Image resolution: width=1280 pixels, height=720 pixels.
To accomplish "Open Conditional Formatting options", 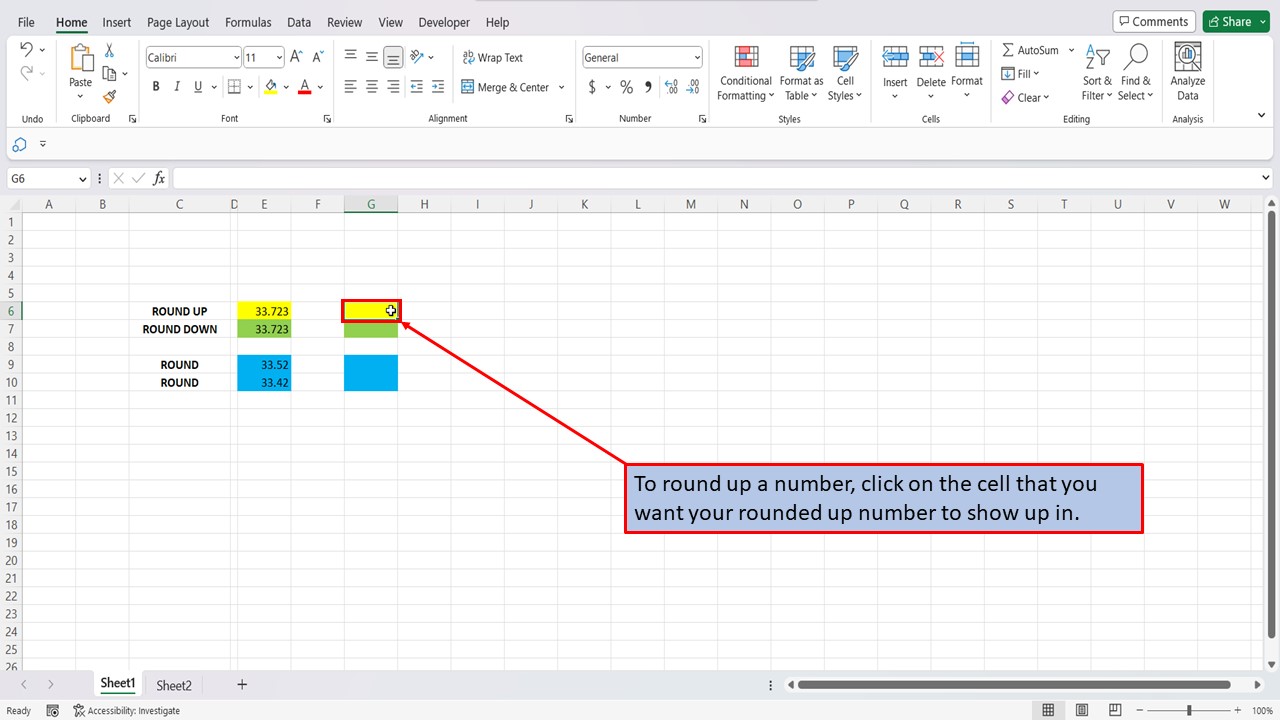I will coord(745,72).
